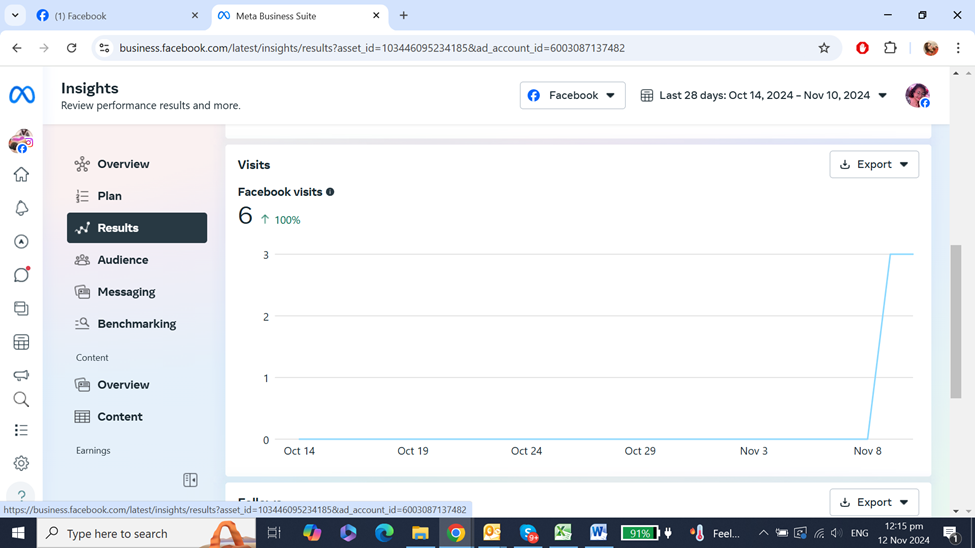The width and height of the screenshot is (975, 548).
Task: Open the Chrome three-dot menu
Action: (958, 48)
